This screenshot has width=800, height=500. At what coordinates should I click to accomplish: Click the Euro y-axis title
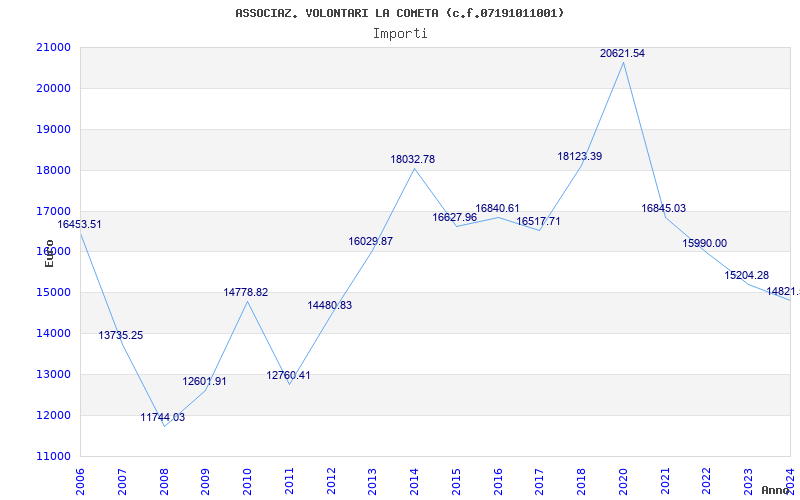tap(49, 254)
